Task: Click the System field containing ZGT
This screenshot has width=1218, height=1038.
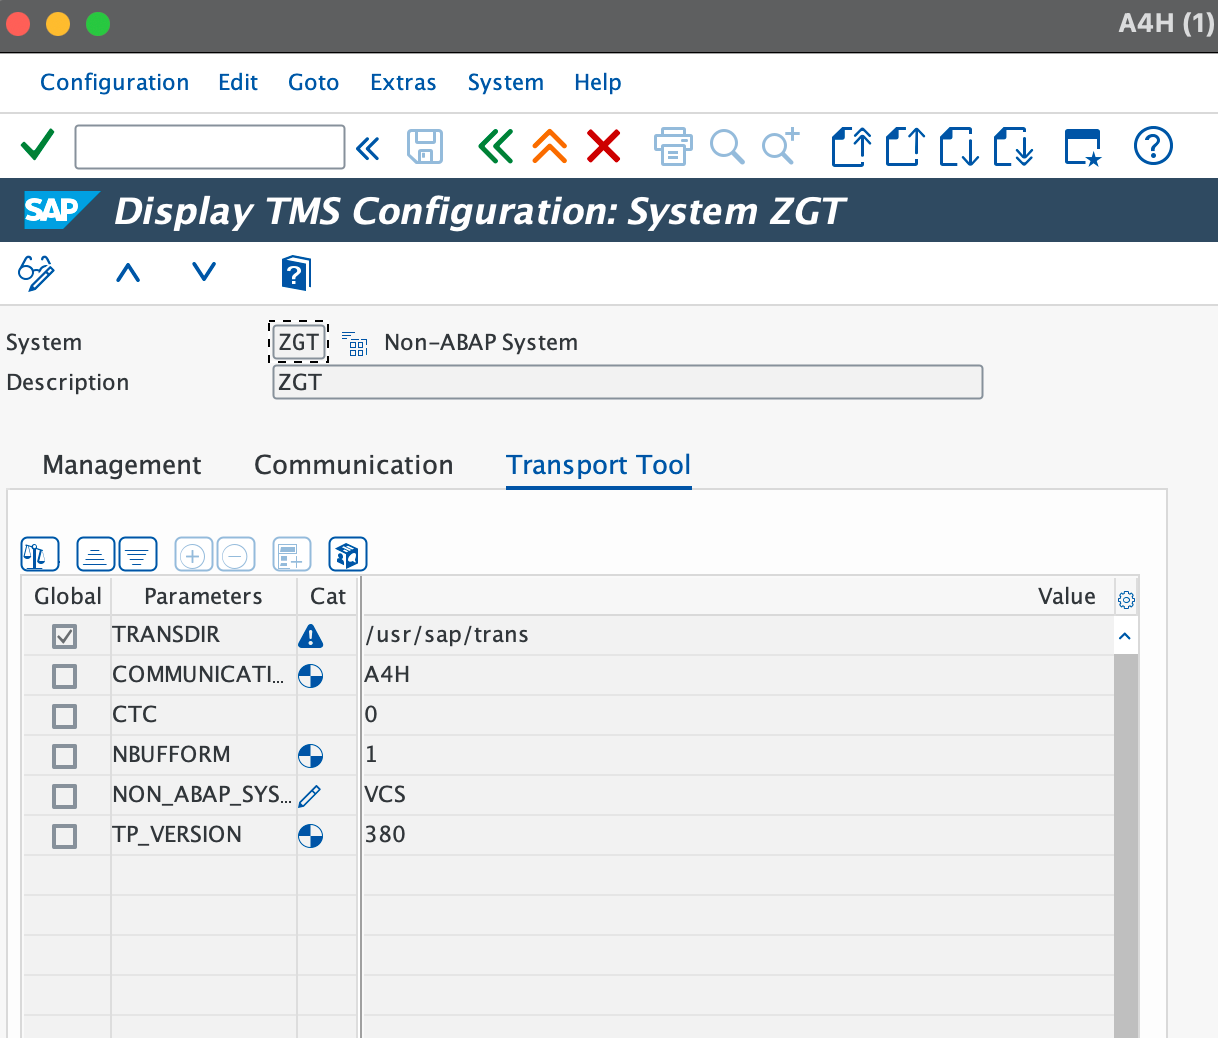Action: click(x=299, y=342)
